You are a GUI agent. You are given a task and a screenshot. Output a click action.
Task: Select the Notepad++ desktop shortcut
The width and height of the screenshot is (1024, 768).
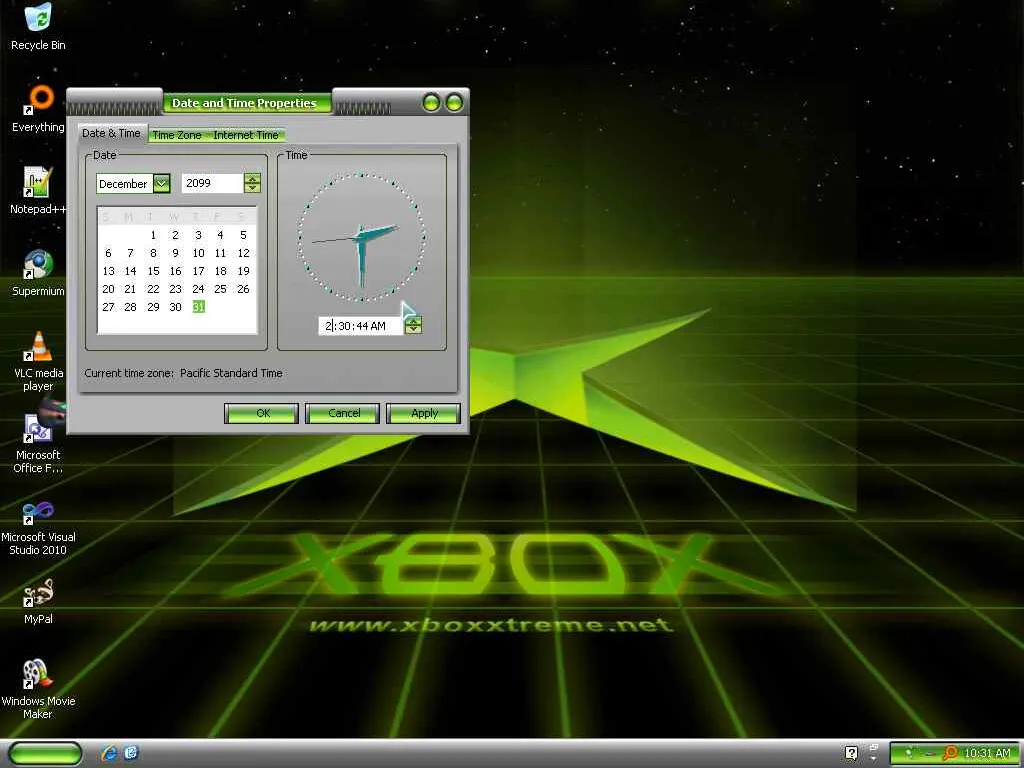point(38,190)
